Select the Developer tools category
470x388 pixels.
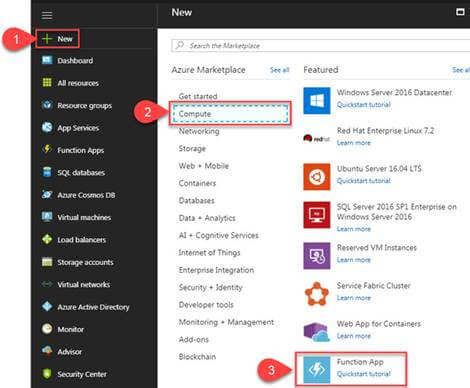[206, 305]
